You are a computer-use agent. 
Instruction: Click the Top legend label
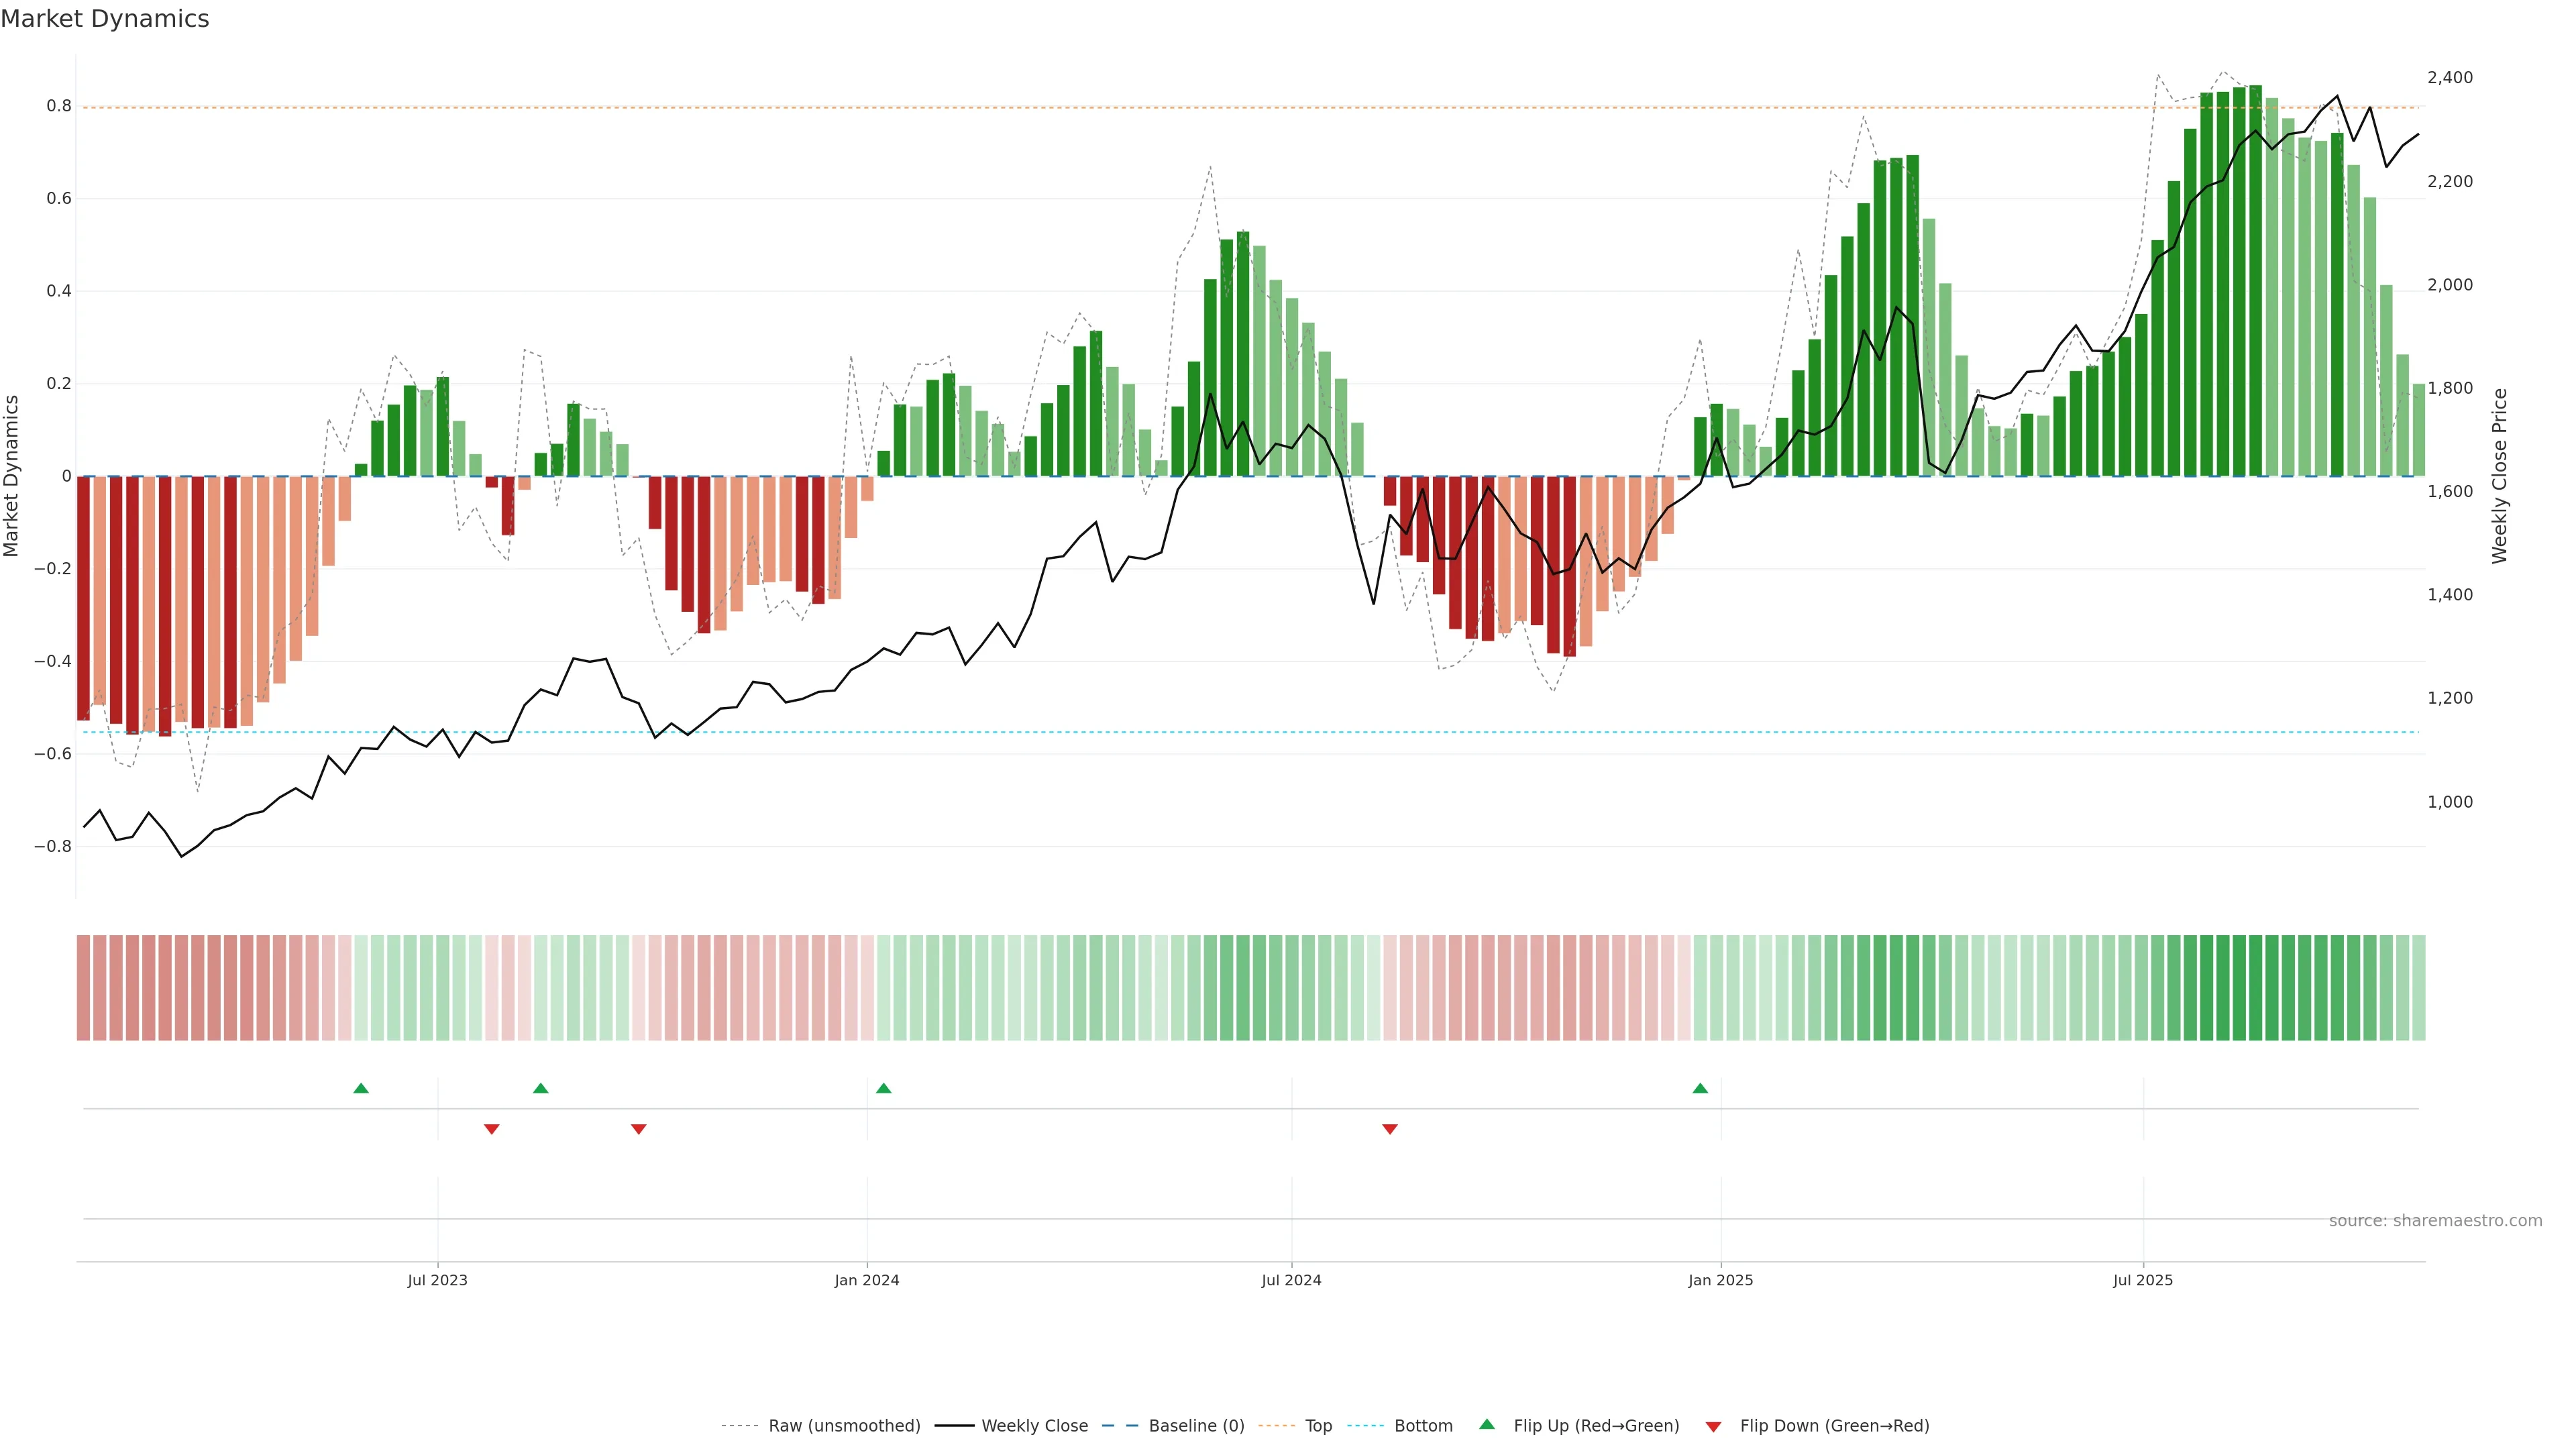(x=1318, y=1426)
